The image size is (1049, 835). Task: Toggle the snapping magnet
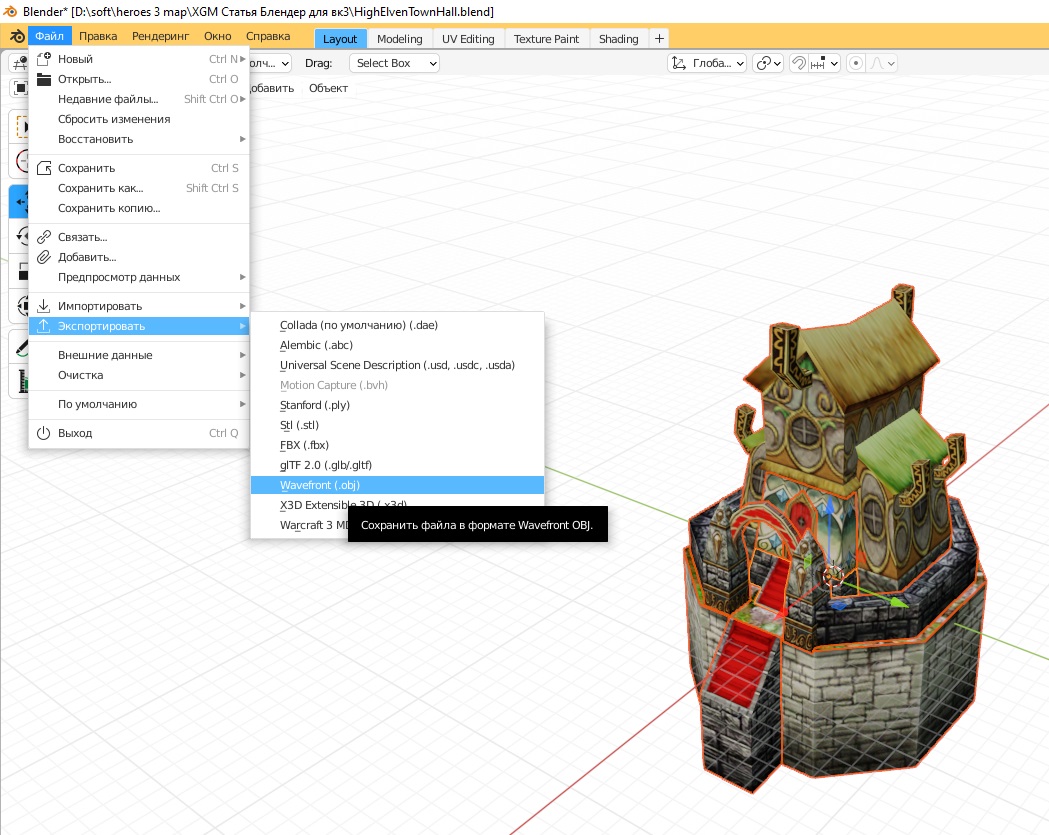tap(799, 63)
